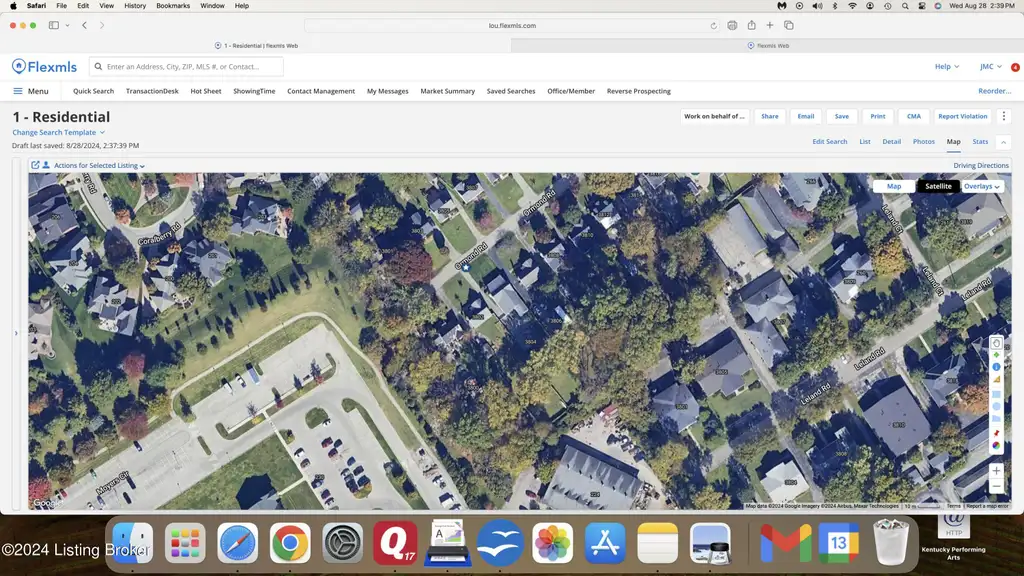The height and width of the screenshot is (576, 1024).
Task: Choose the polygon draw shape tool
Action: pos(996,419)
